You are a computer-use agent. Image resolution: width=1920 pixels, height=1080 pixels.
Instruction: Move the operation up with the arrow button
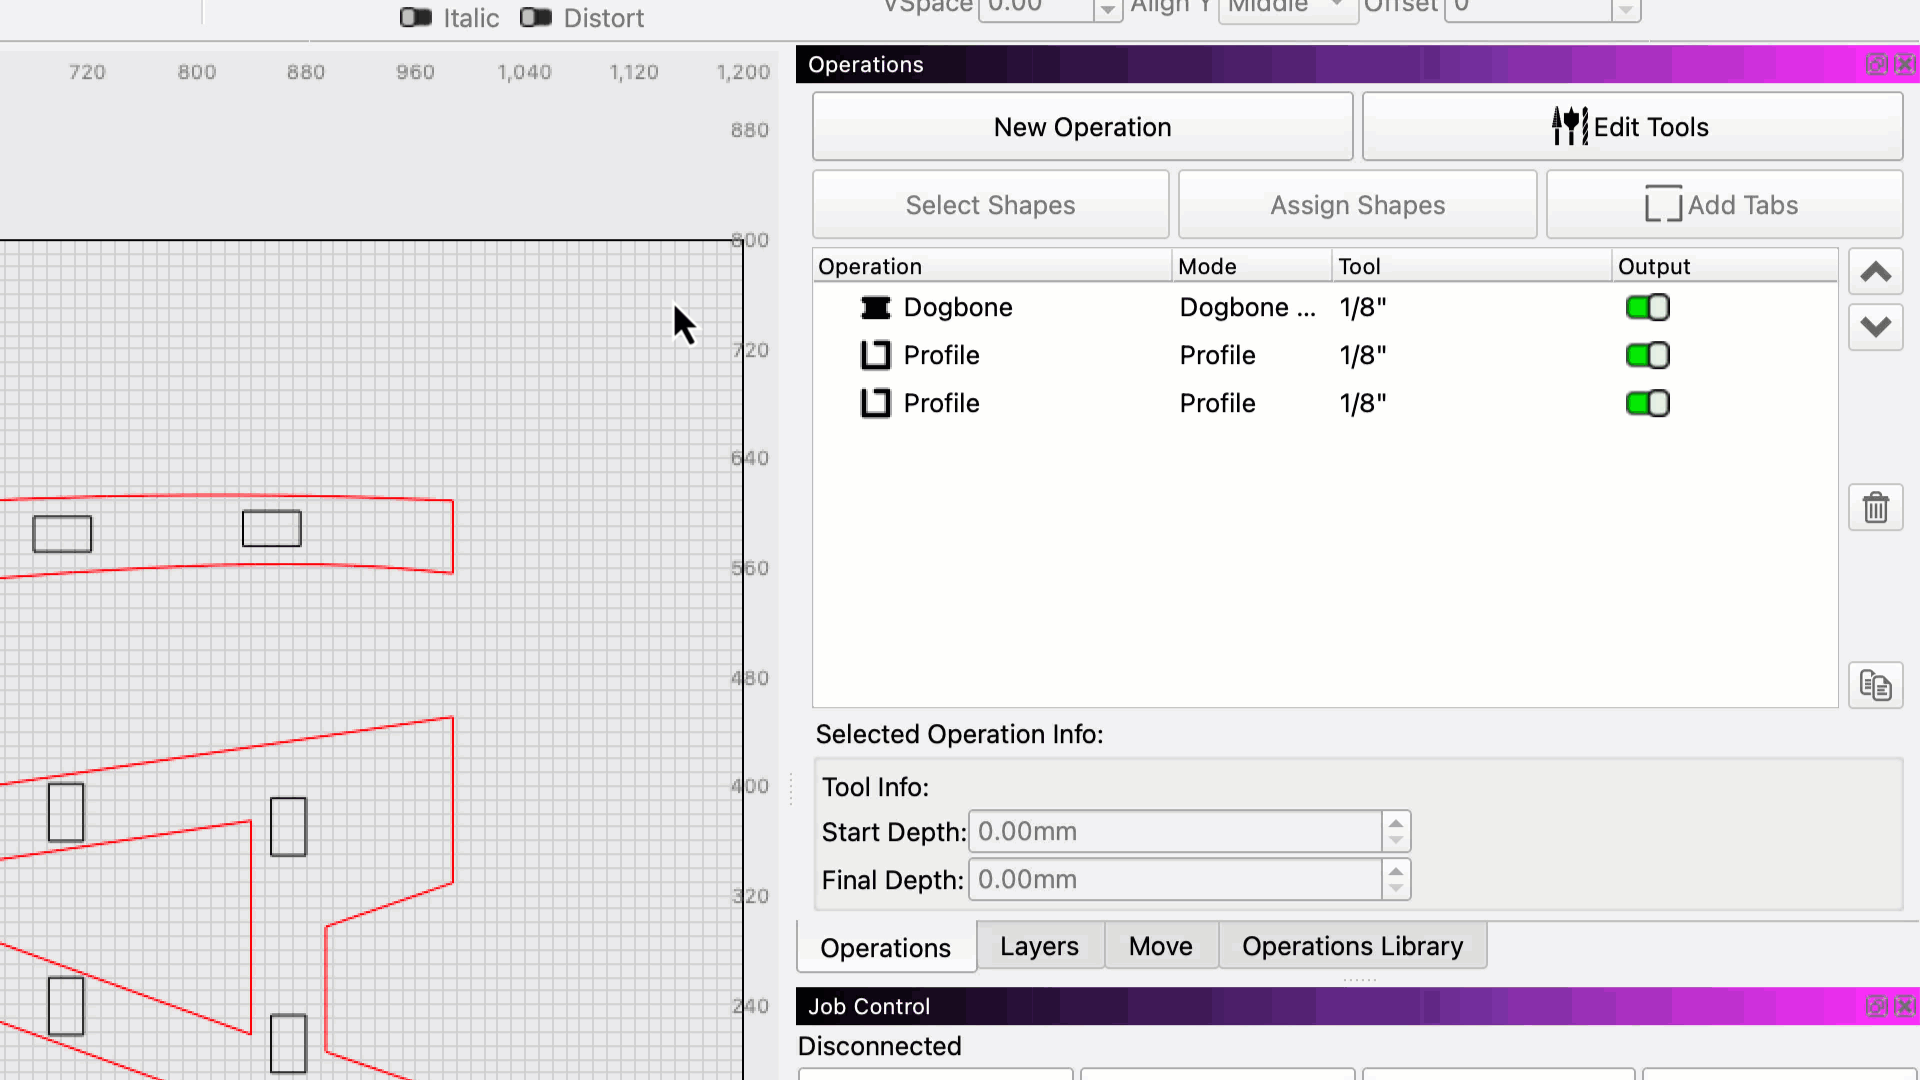1875,272
